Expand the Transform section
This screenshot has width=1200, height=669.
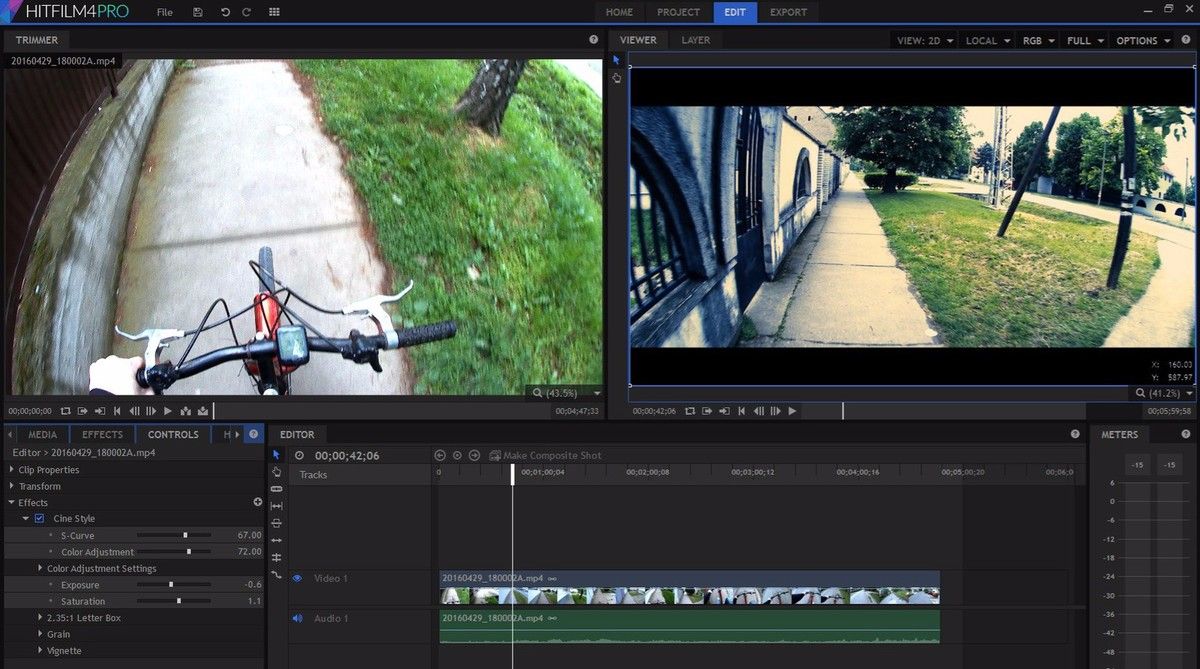pos(12,486)
